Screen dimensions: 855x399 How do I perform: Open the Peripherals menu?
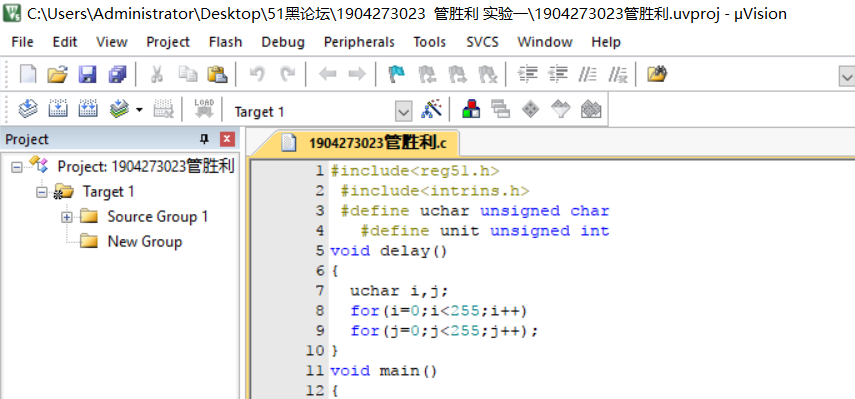click(359, 42)
